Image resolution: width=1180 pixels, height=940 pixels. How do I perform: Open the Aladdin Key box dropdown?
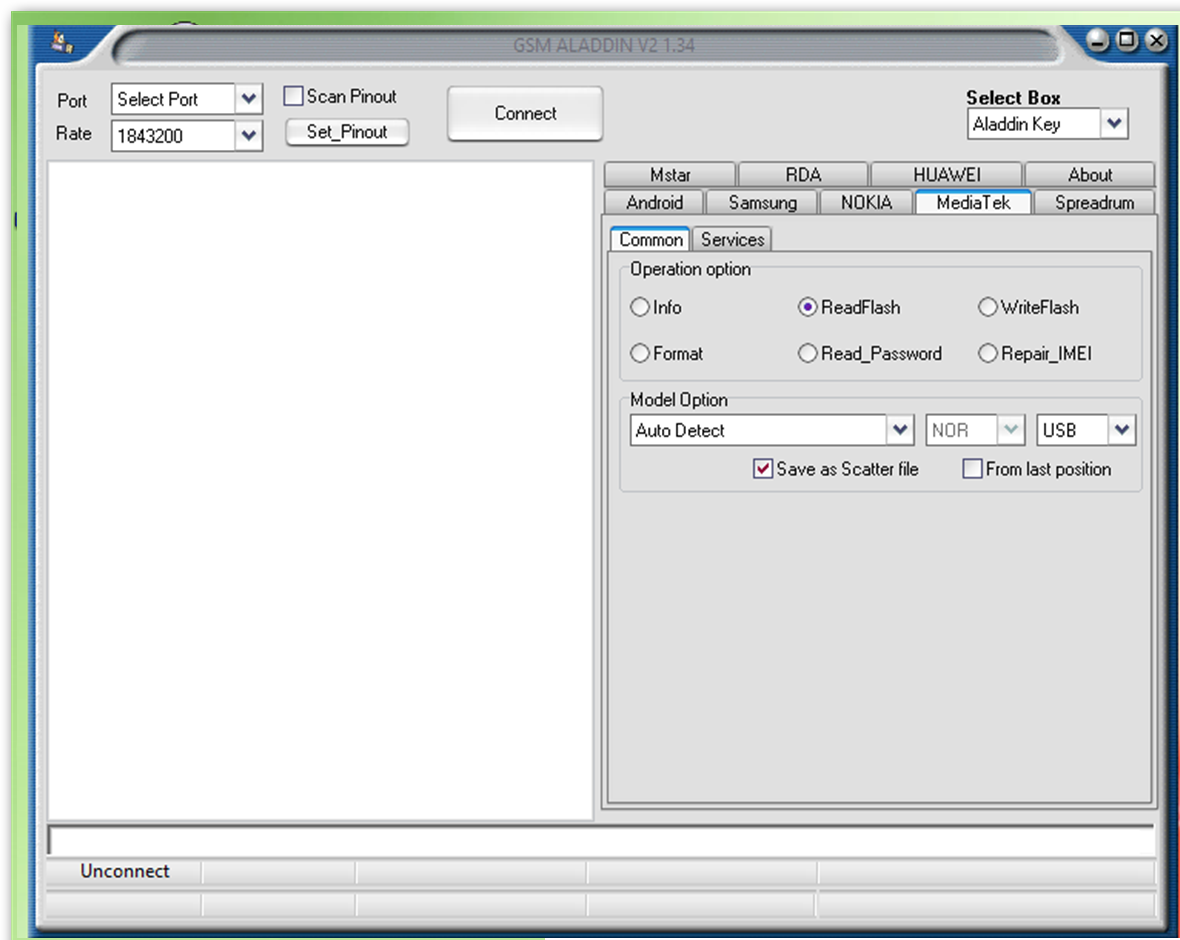[x=1114, y=125]
